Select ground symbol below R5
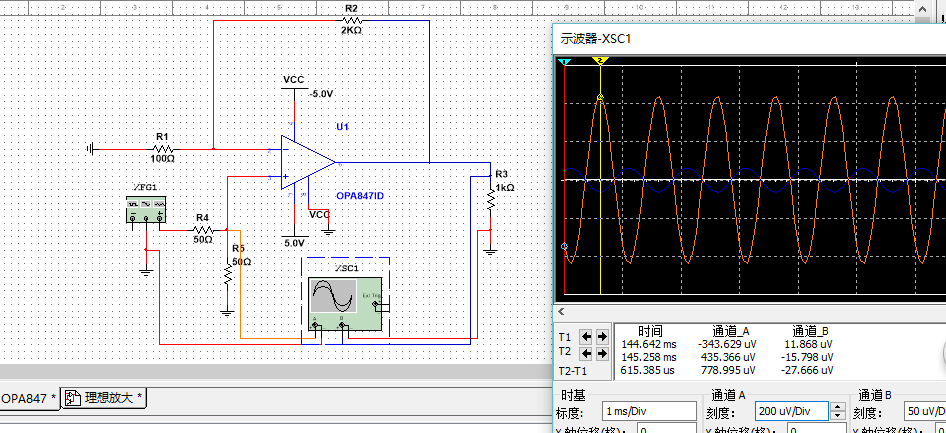Screen dimensions: 946x433 227,311
